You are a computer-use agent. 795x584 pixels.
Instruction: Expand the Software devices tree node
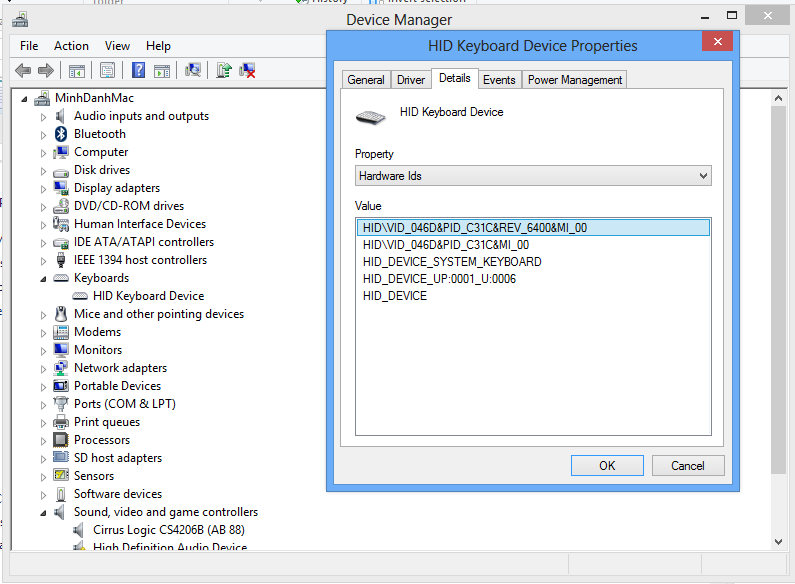click(x=43, y=495)
